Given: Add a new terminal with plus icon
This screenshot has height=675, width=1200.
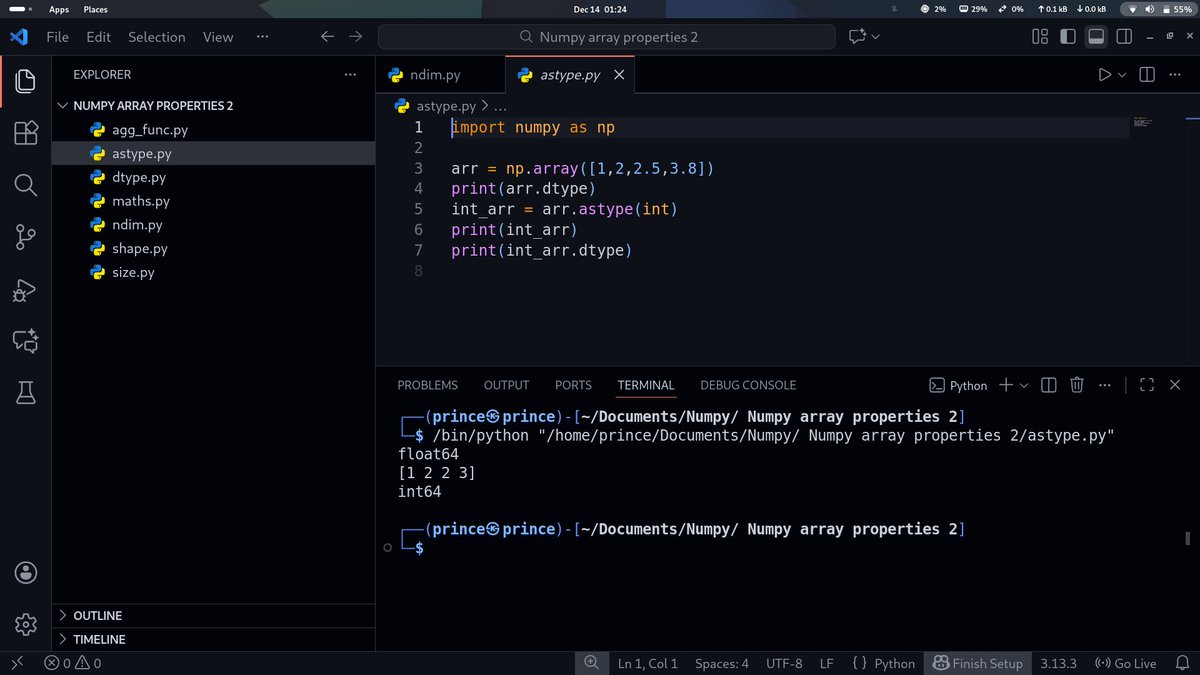Looking at the screenshot, I should 1006,385.
